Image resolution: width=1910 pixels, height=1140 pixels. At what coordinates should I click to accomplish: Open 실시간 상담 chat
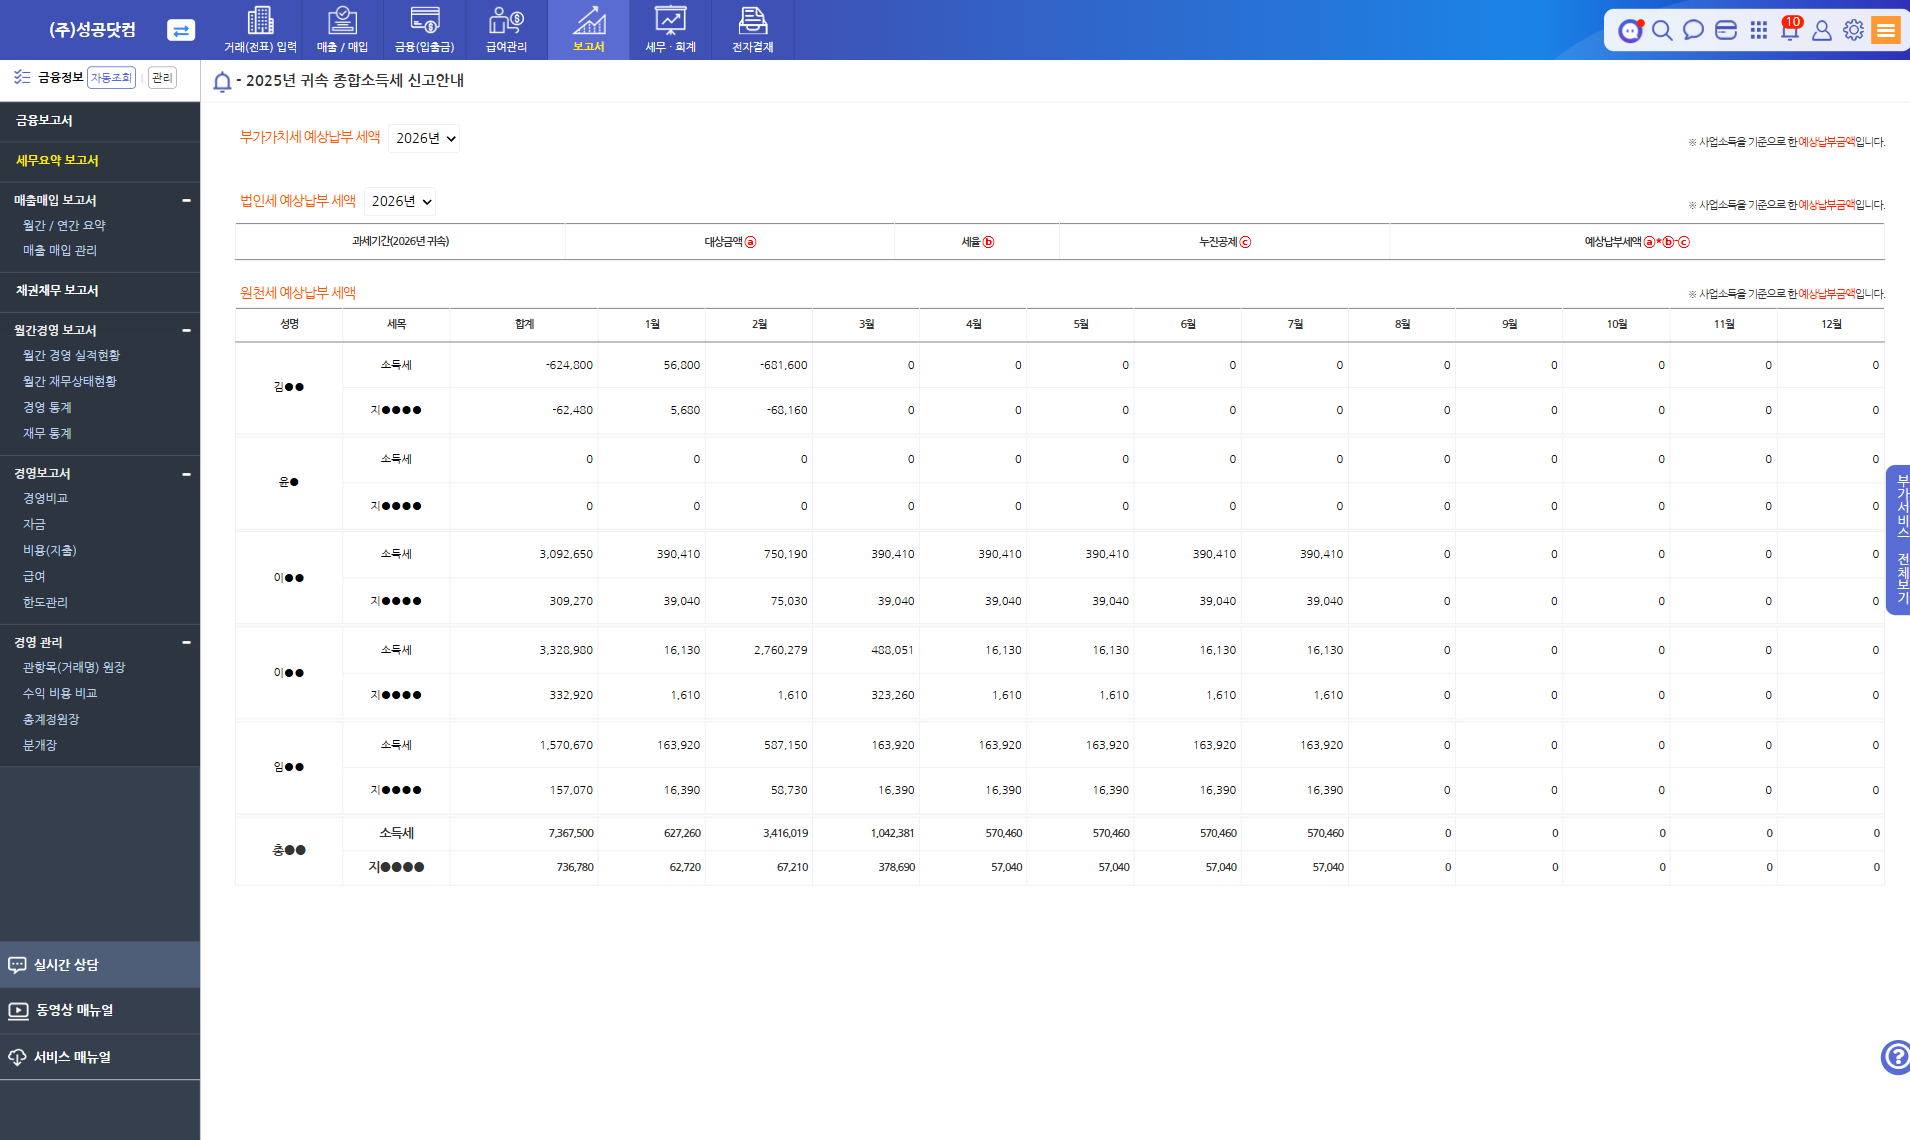(100, 965)
